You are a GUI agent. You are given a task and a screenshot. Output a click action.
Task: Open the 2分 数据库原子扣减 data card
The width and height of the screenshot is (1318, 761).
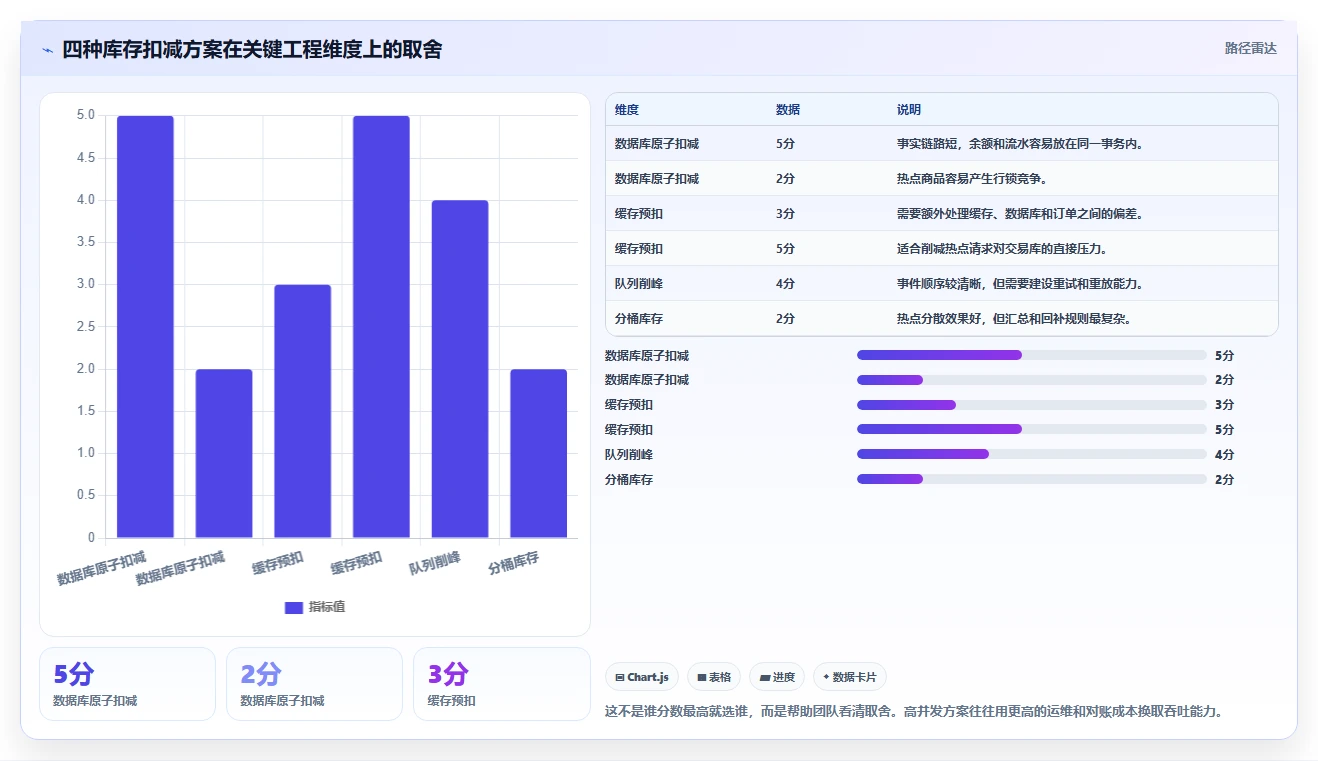tap(314, 684)
